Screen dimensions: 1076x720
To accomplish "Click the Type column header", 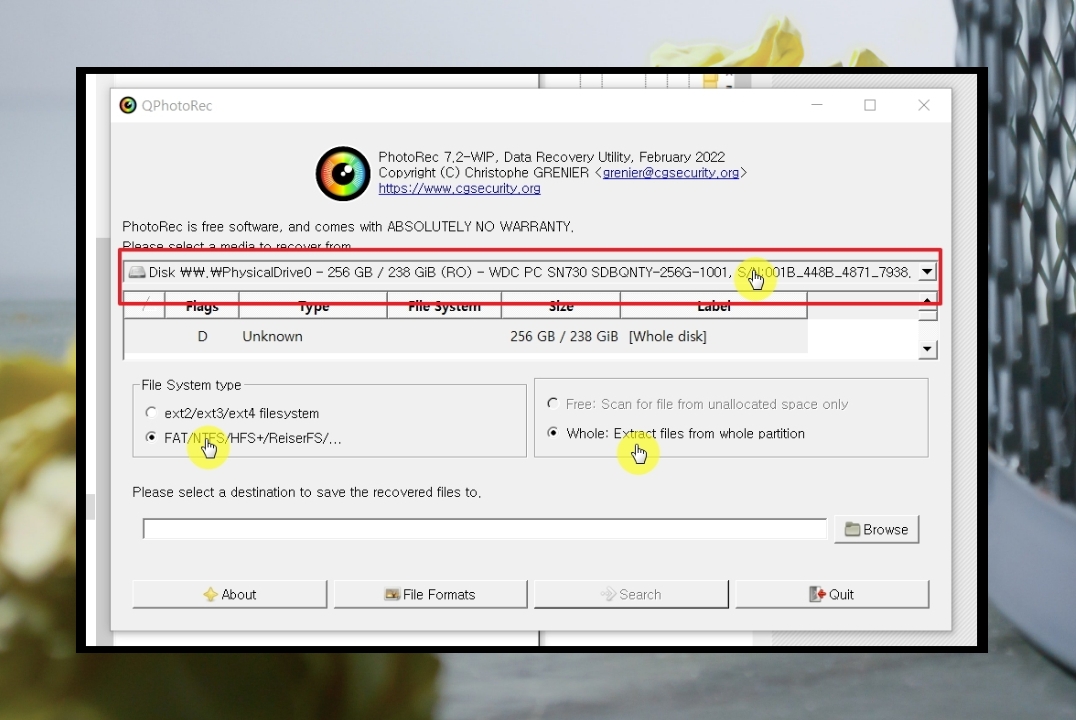I will [x=313, y=306].
